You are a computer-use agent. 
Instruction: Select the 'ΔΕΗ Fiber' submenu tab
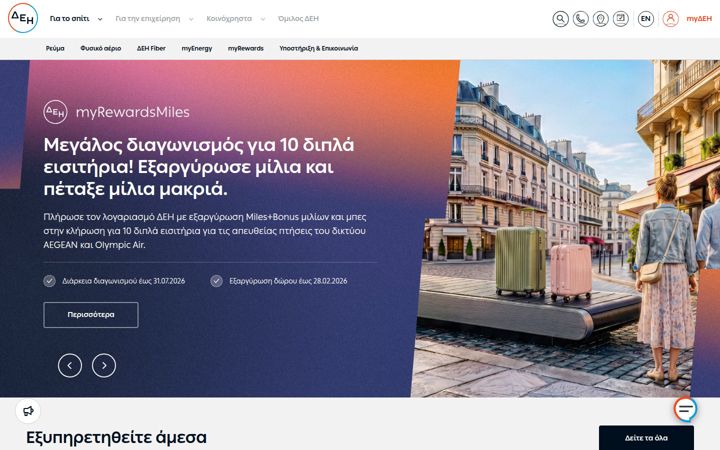pos(151,48)
